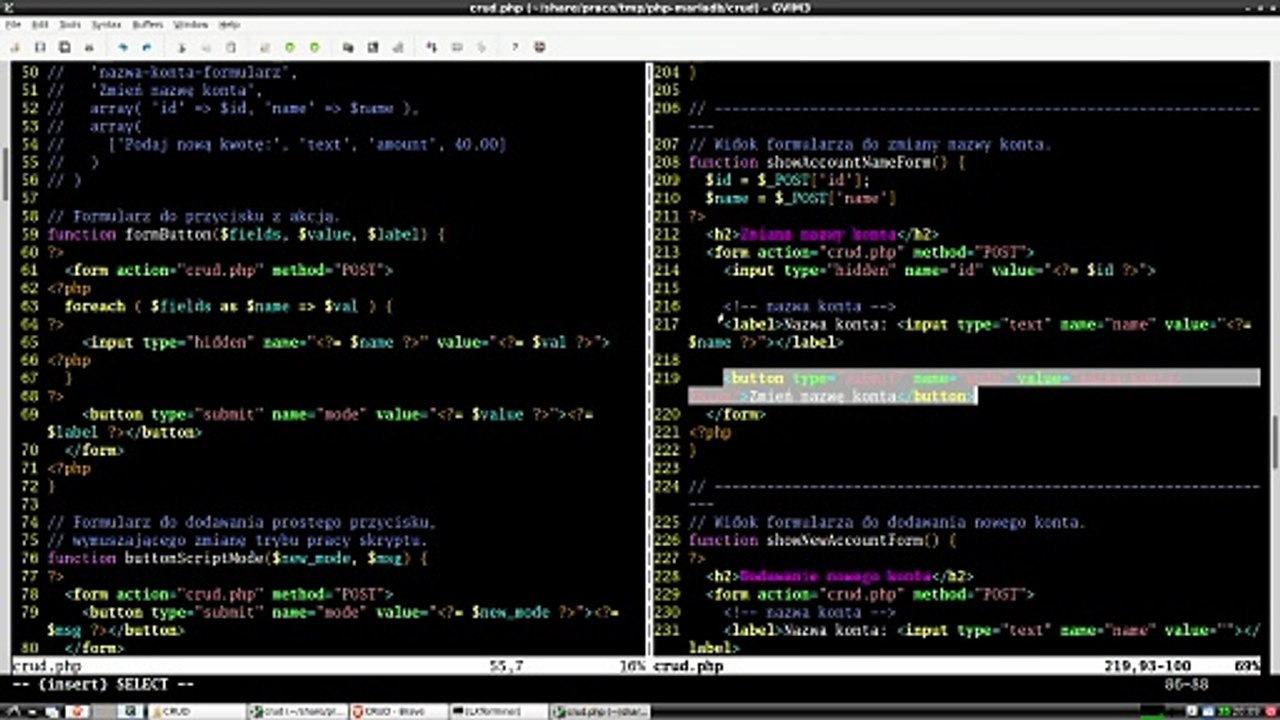Open the Syntax menu
Viewport: 1280px width, 720px height.
click(x=106, y=24)
